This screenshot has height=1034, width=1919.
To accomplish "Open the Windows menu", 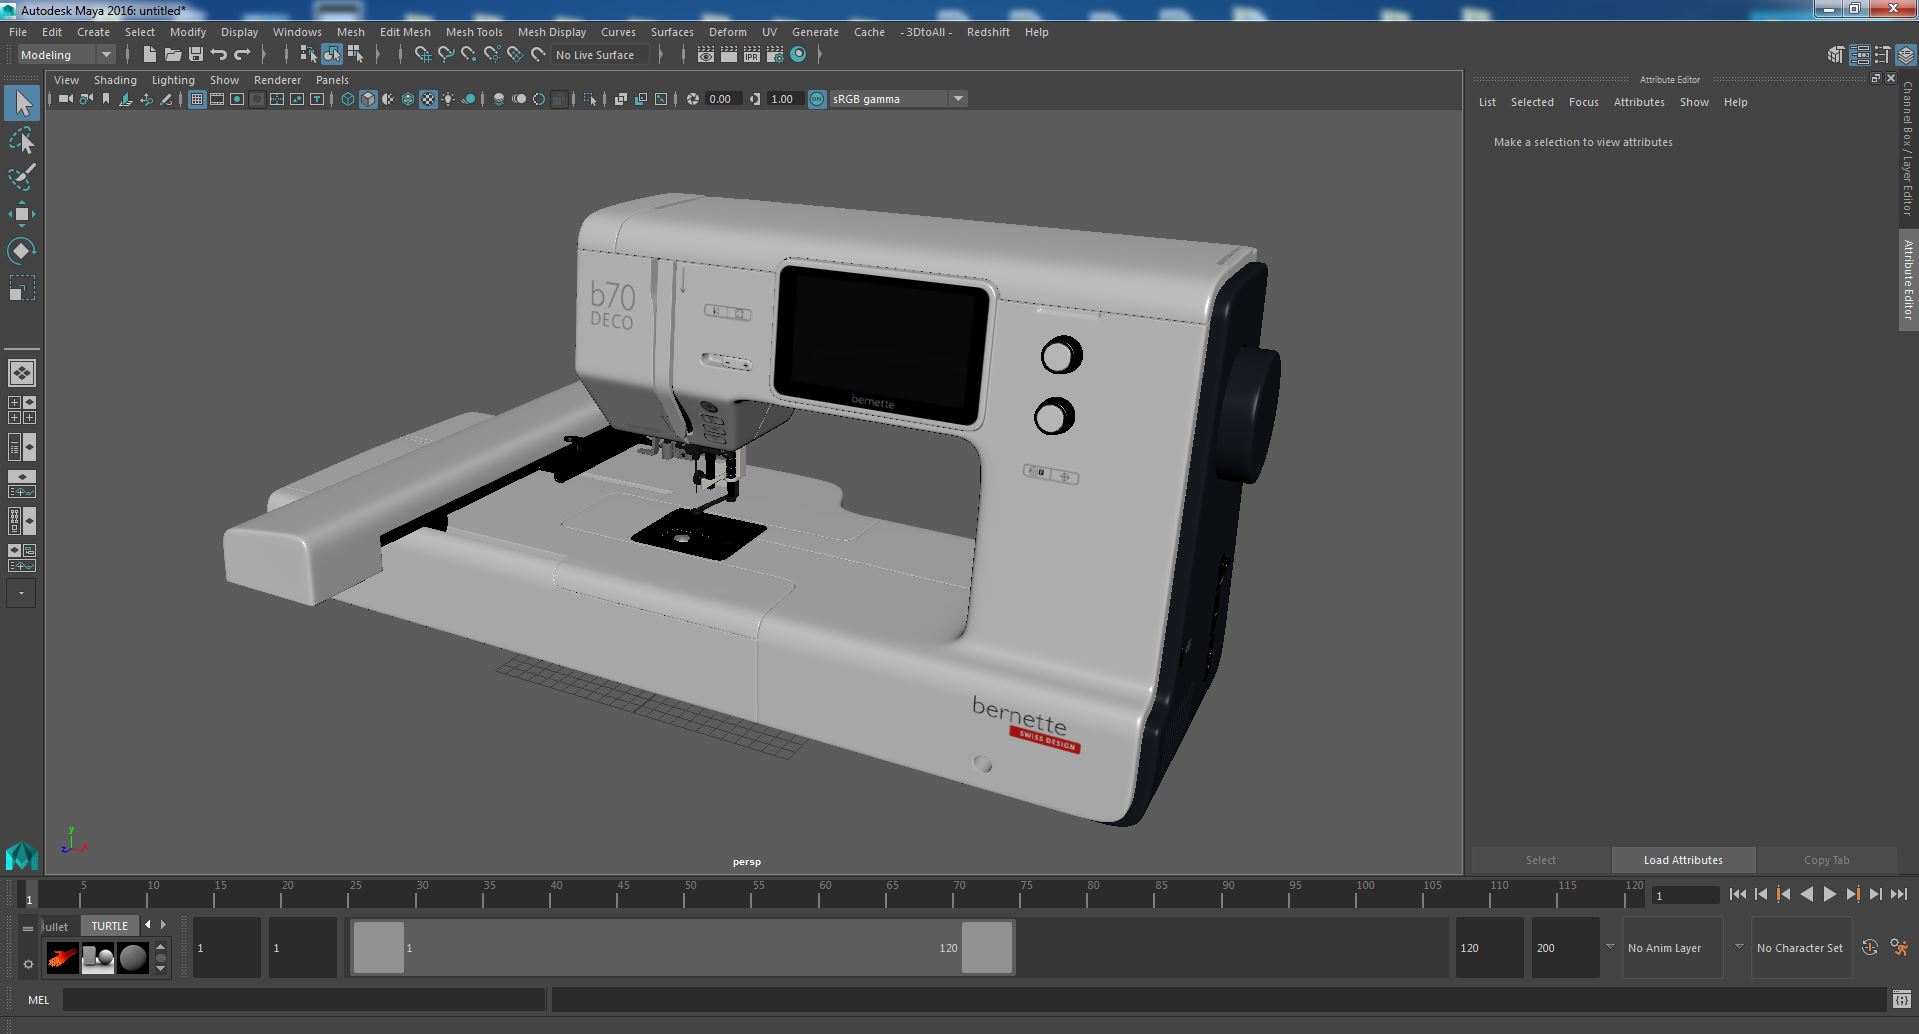I will tap(297, 32).
